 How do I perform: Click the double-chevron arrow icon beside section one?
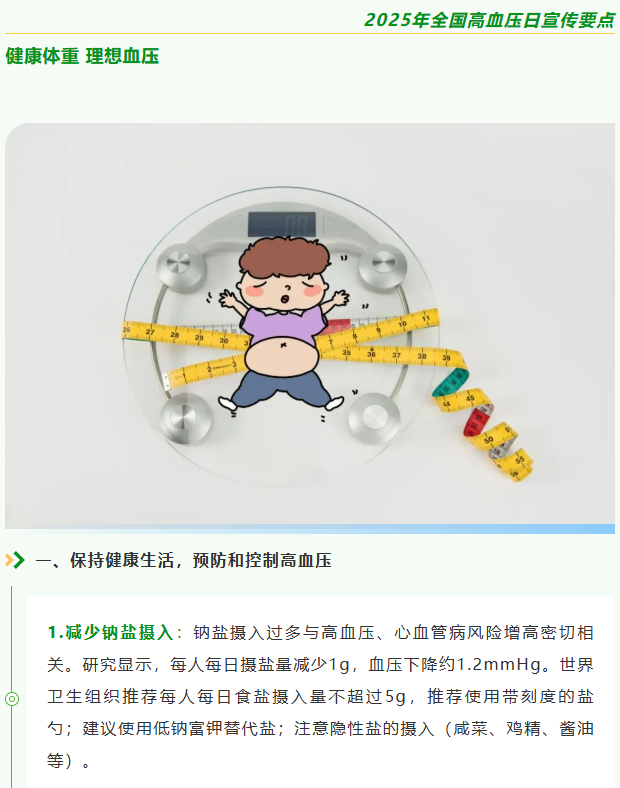[x=15, y=560]
